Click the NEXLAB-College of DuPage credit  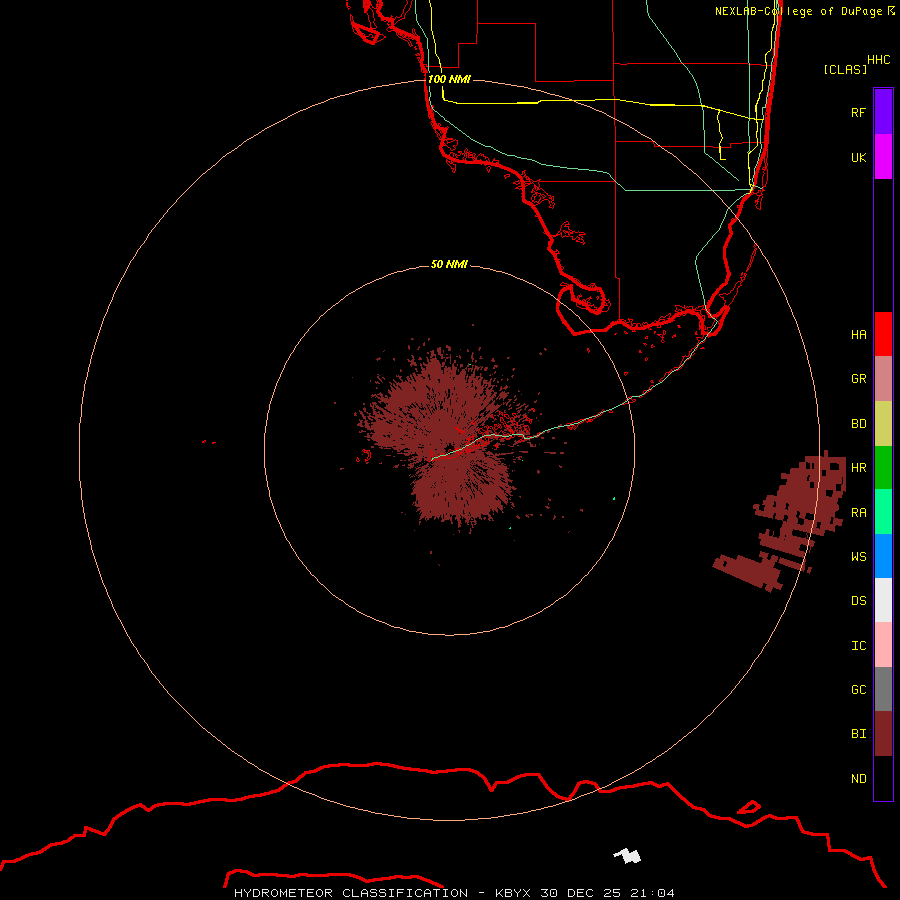[x=798, y=11]
